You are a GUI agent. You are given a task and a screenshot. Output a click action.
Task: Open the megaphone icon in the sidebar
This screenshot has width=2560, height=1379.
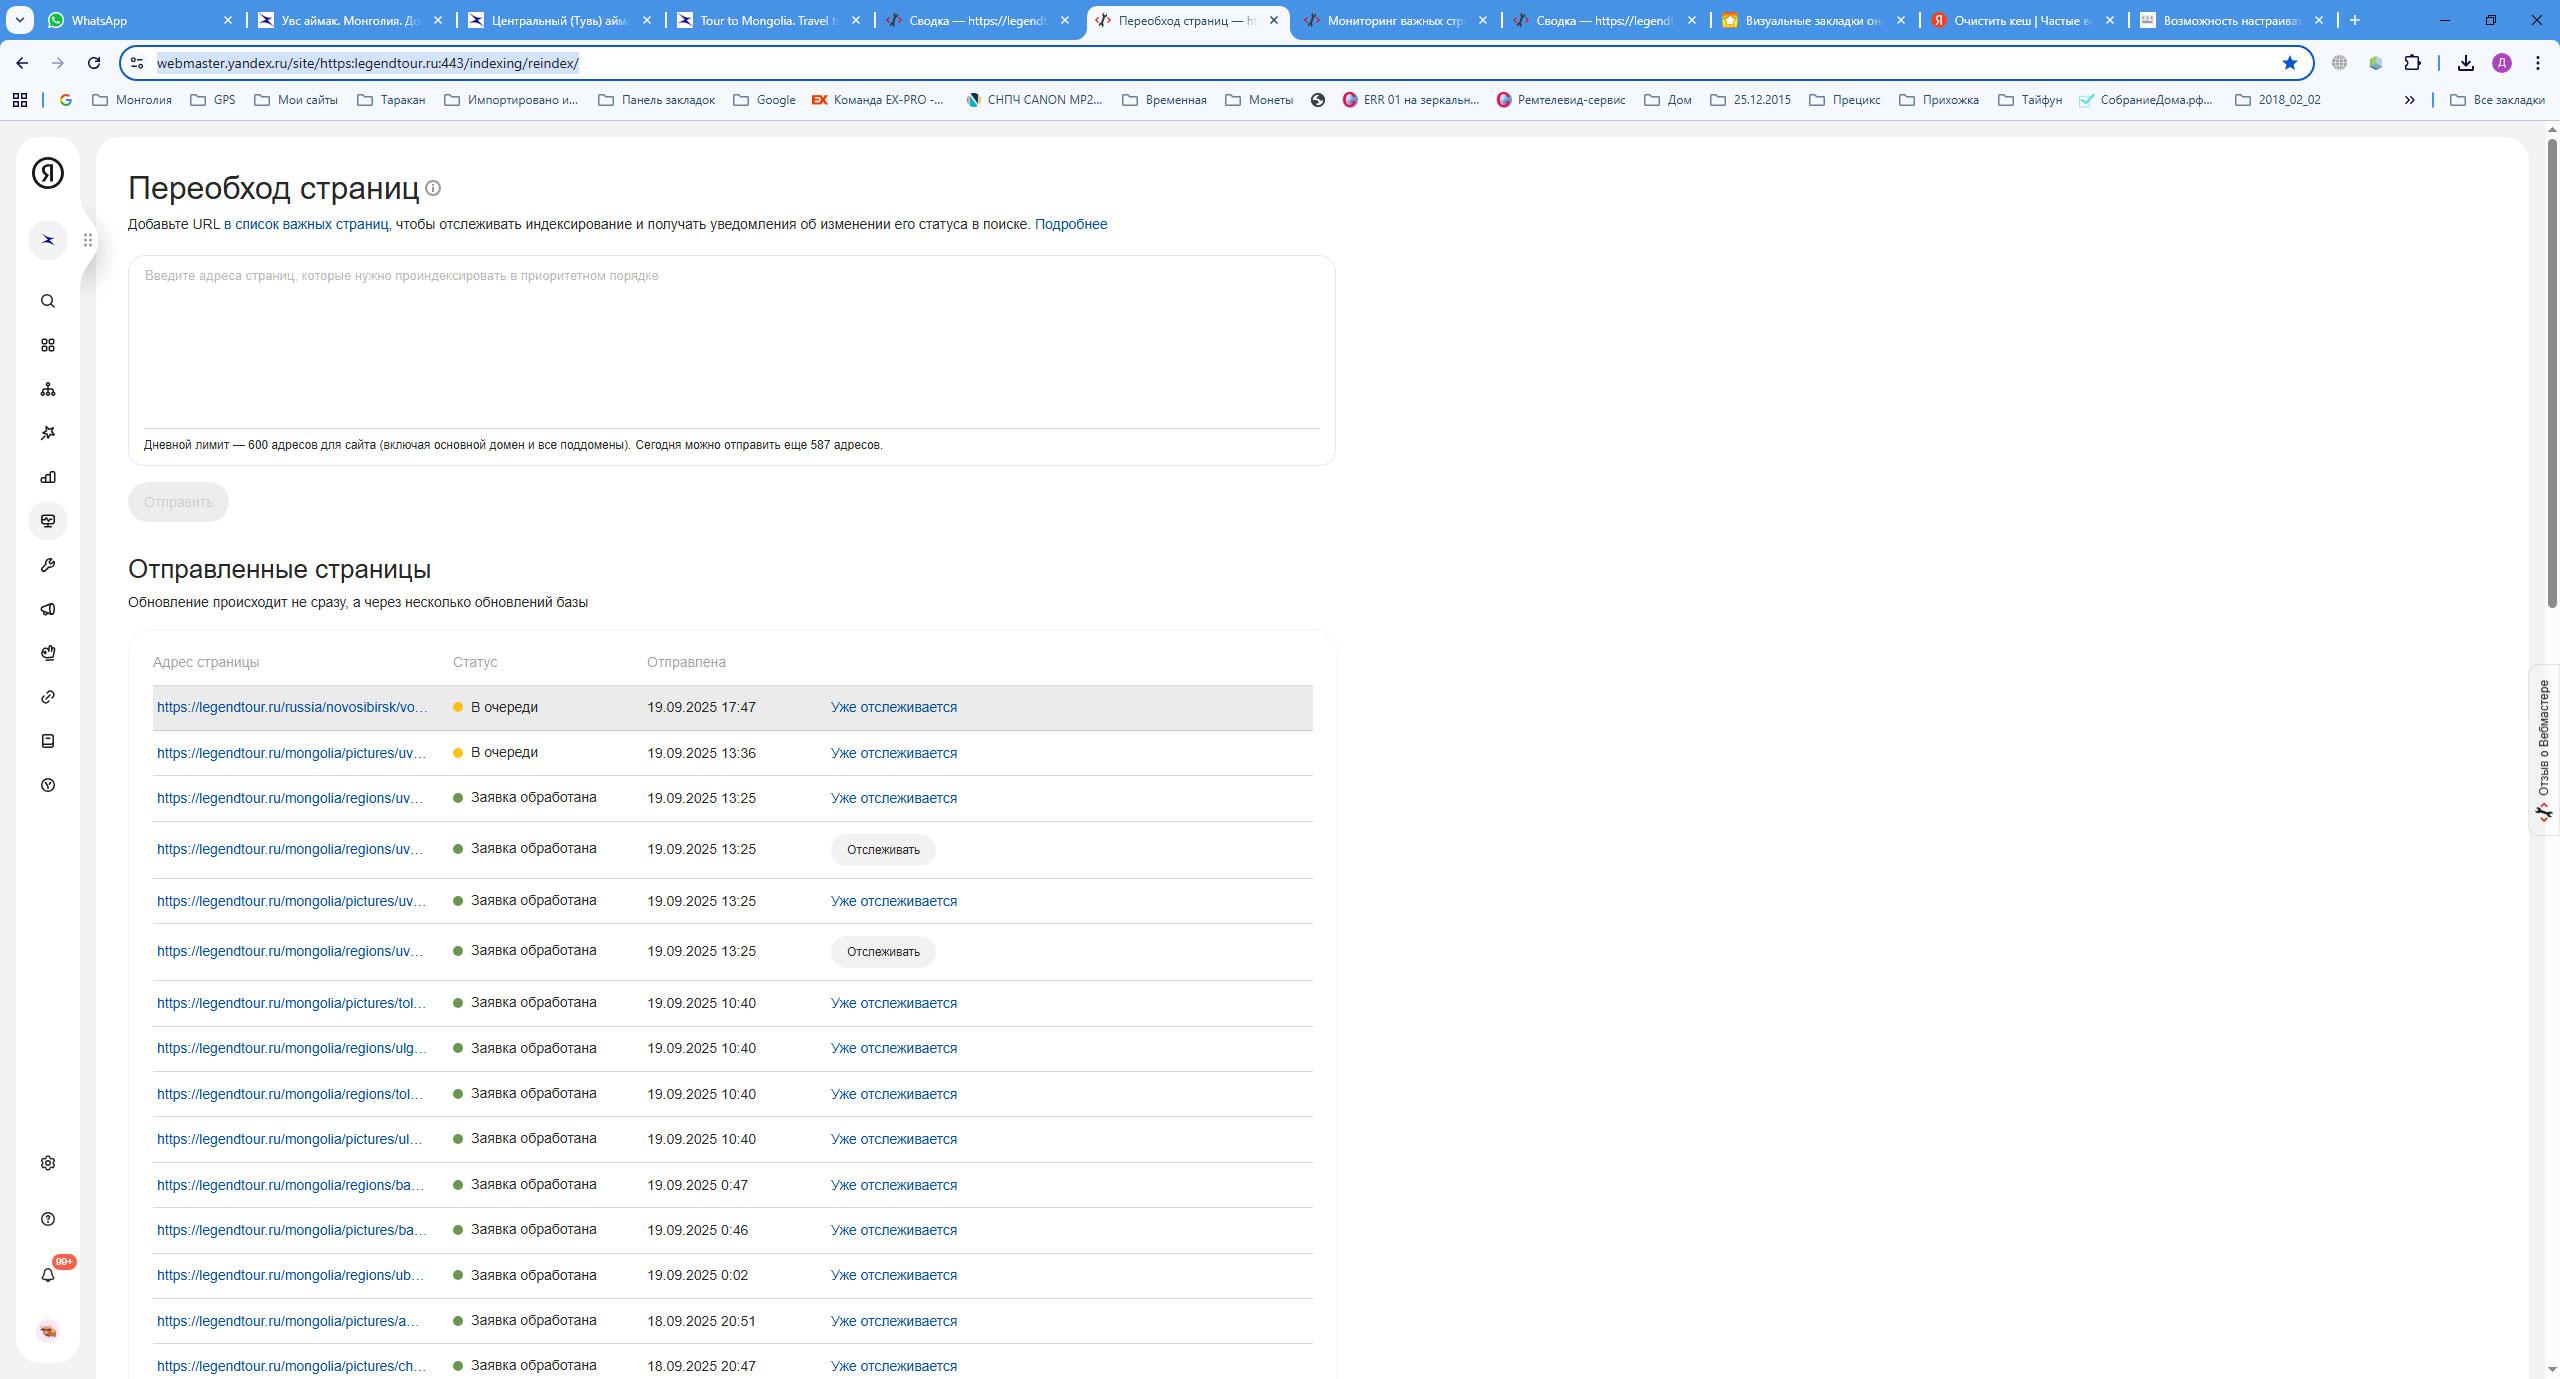[47, 609]
